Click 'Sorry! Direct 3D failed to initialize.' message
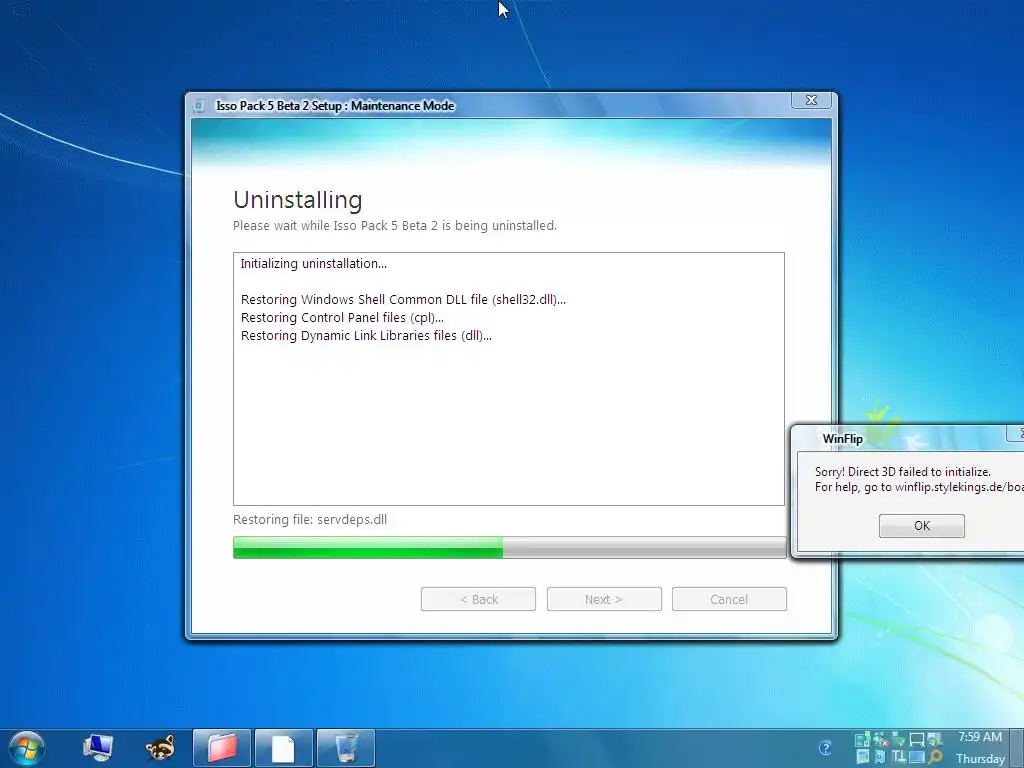The image size is (1024, 768). point(903,472)
